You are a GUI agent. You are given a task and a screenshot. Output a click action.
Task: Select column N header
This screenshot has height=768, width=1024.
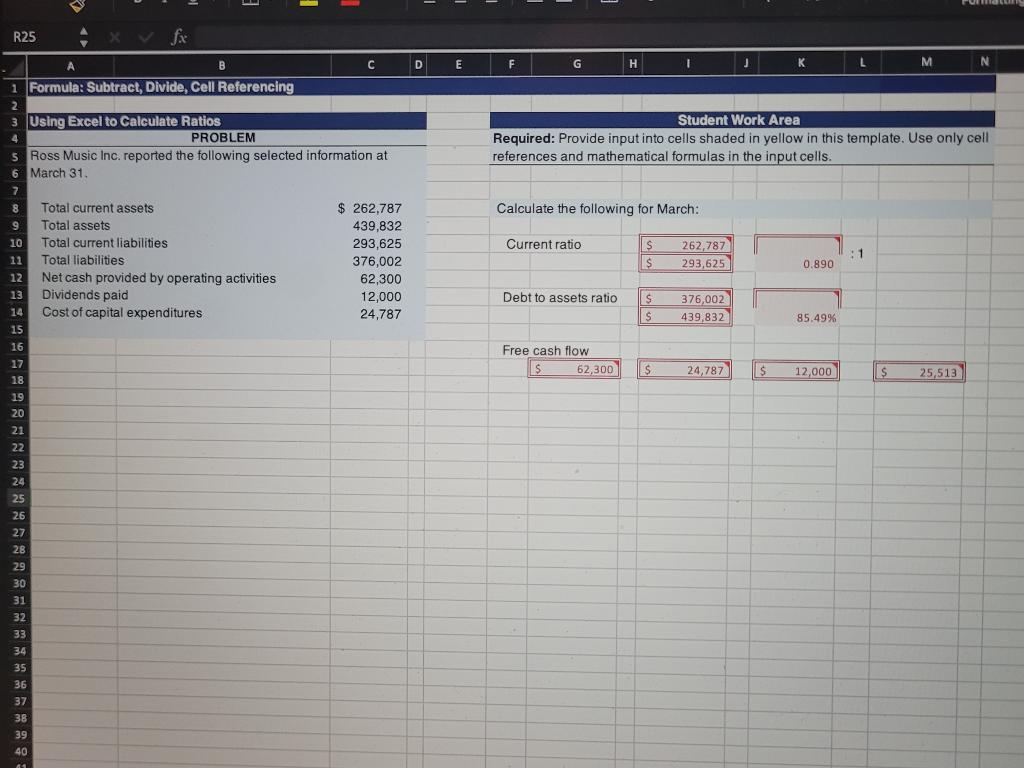point(984,61)
